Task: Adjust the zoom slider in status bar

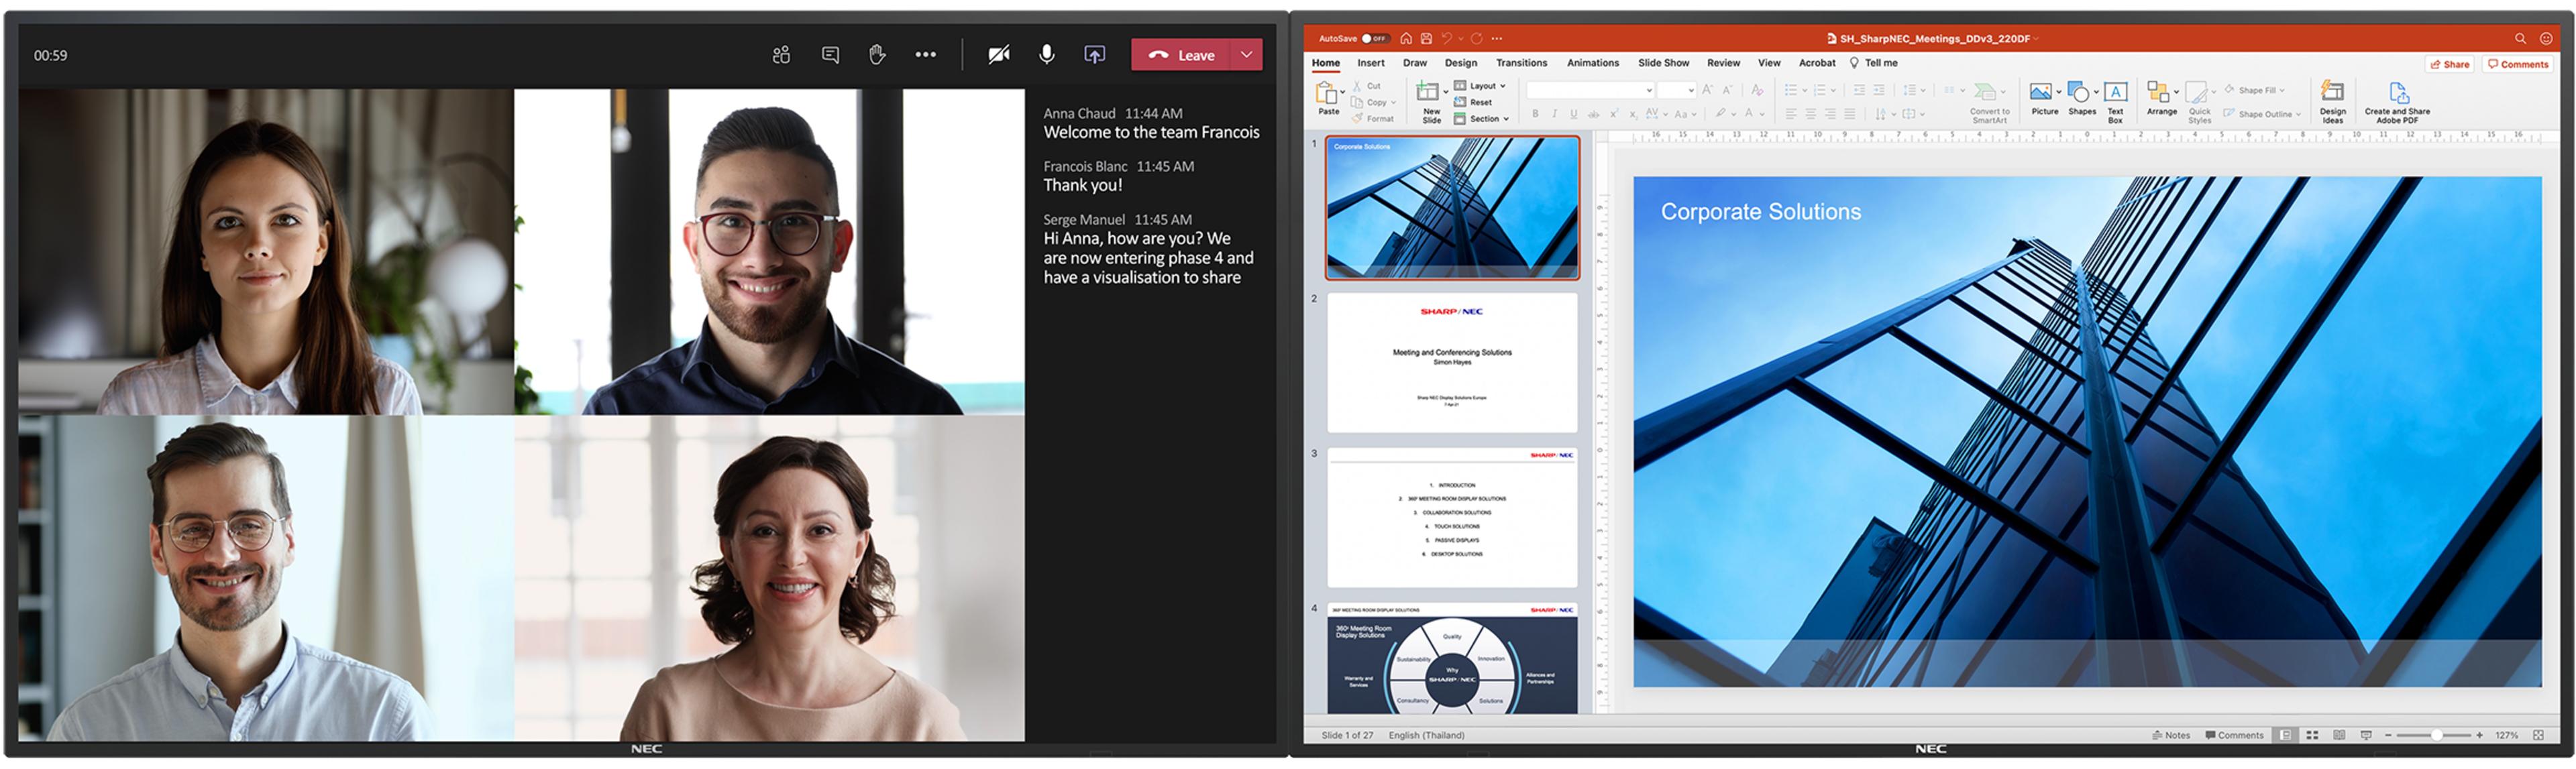Action: 2436,735
